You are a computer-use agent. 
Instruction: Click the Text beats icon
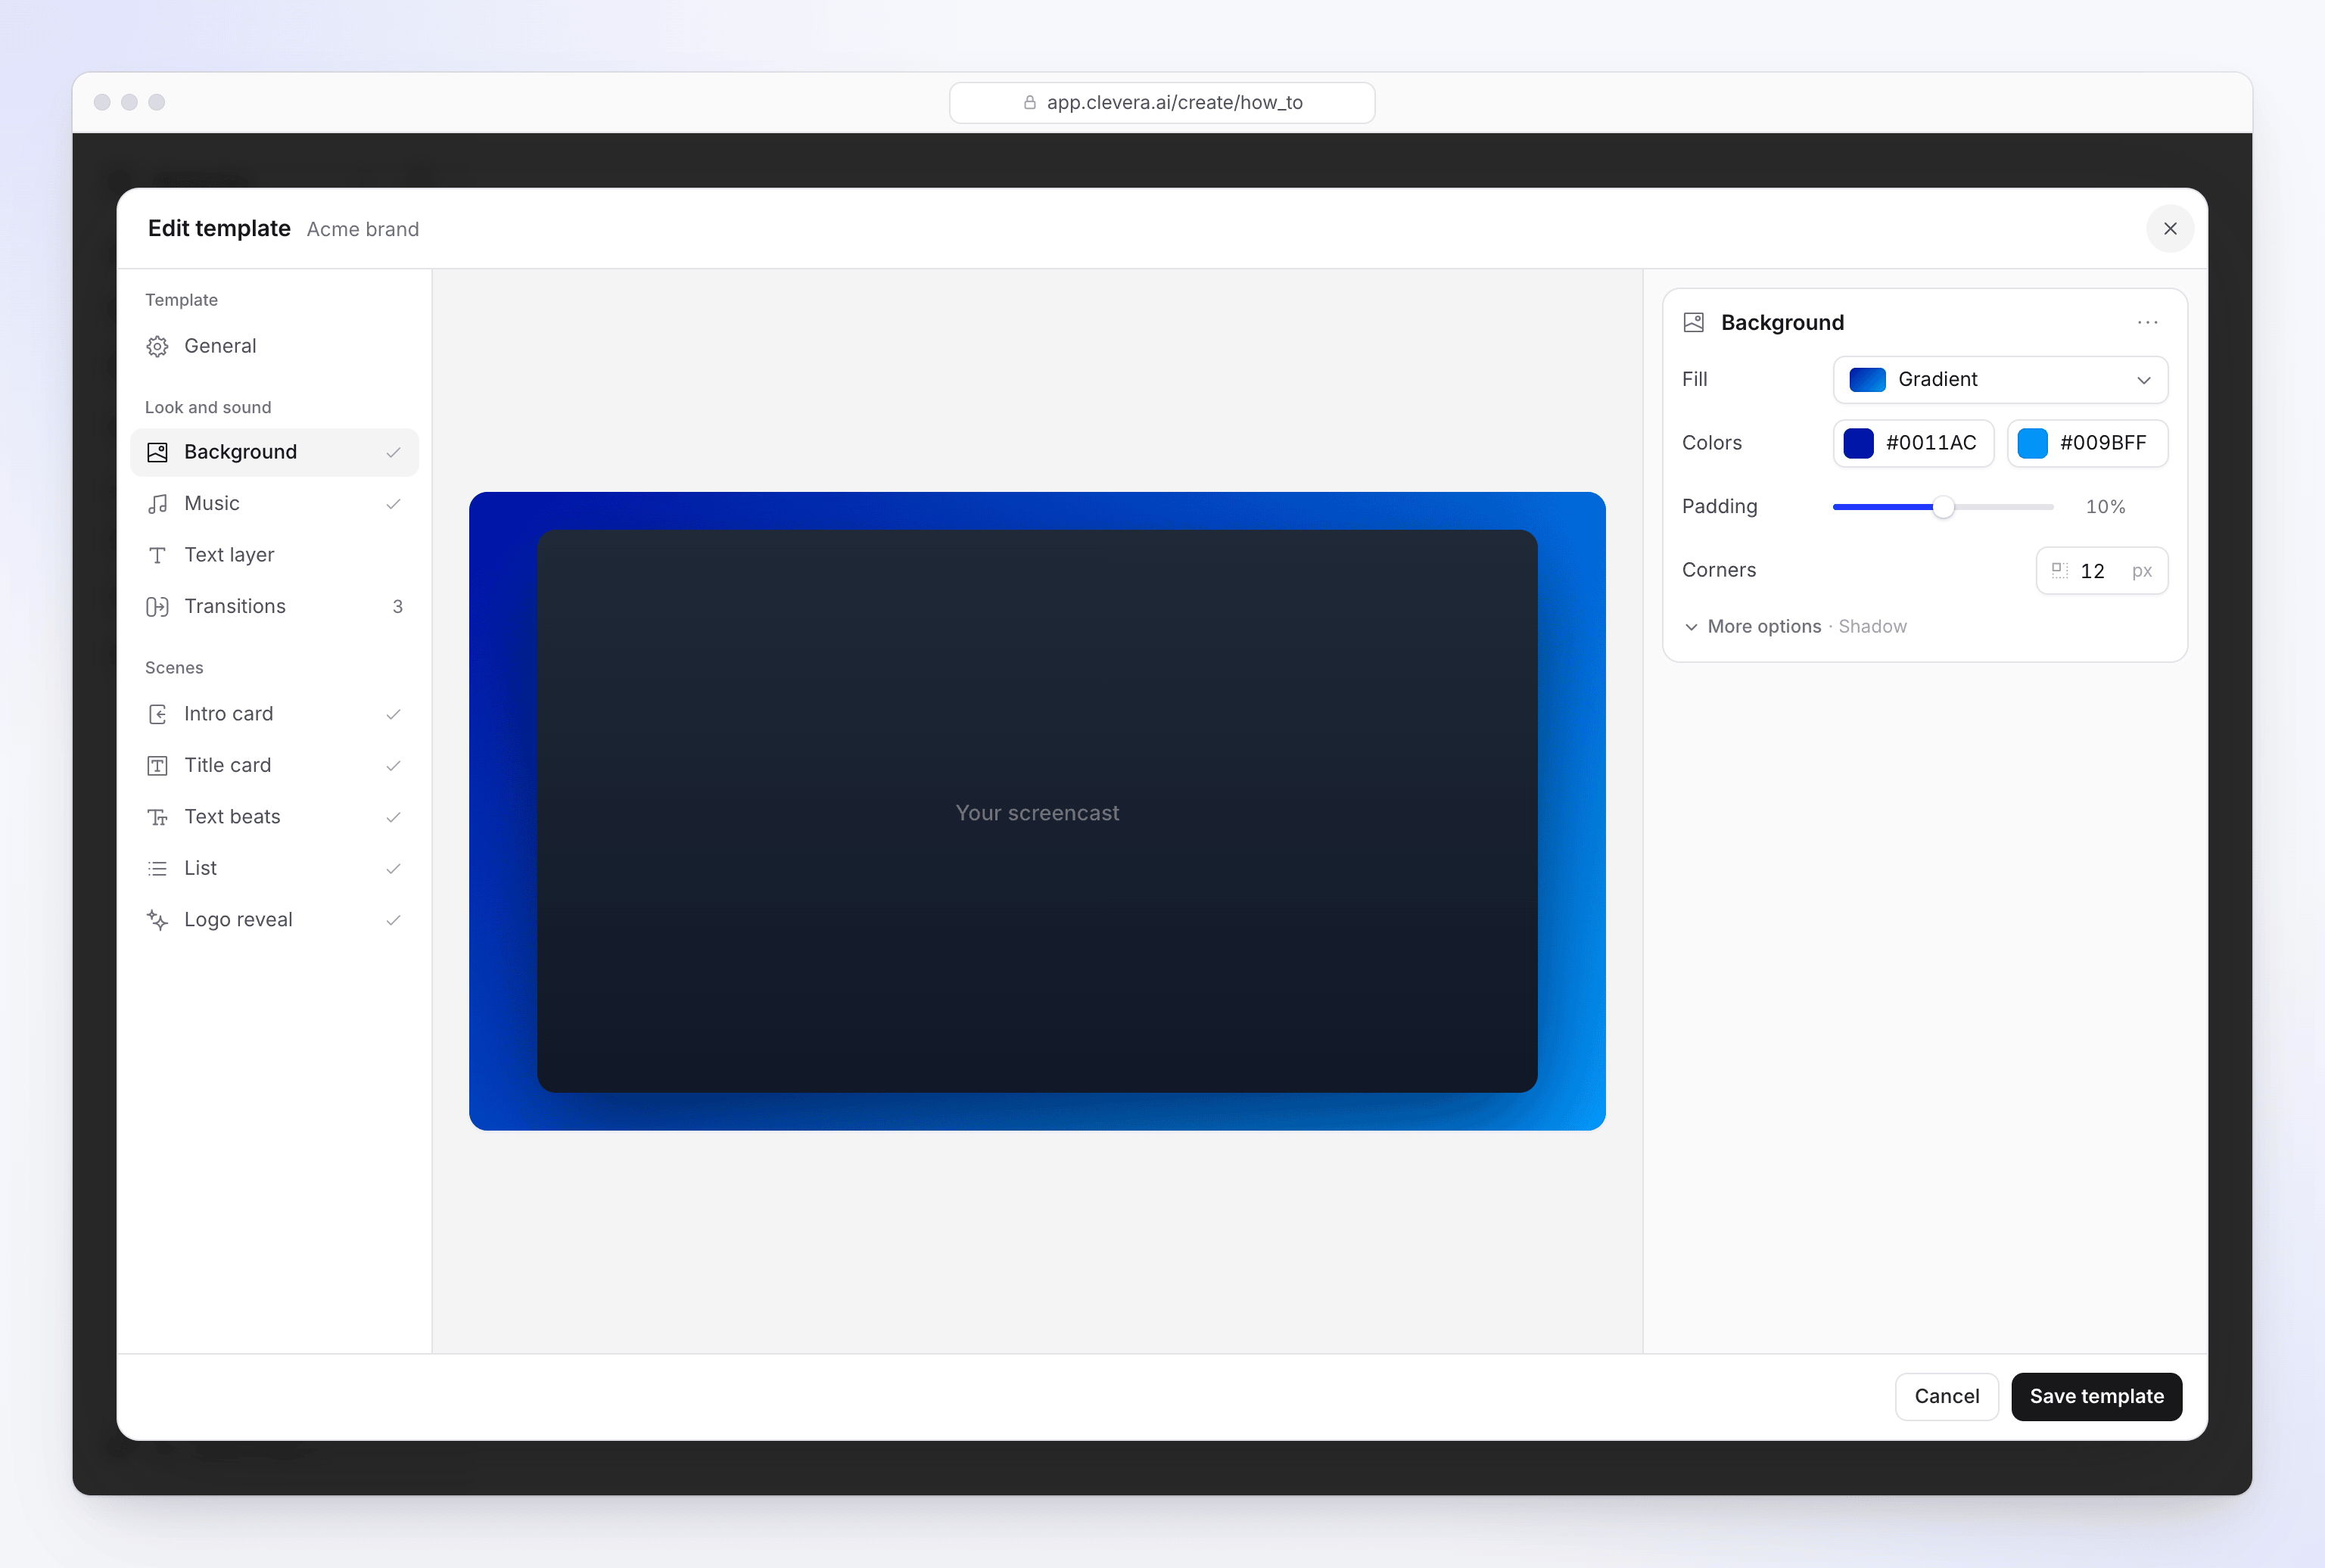(157, 817)
